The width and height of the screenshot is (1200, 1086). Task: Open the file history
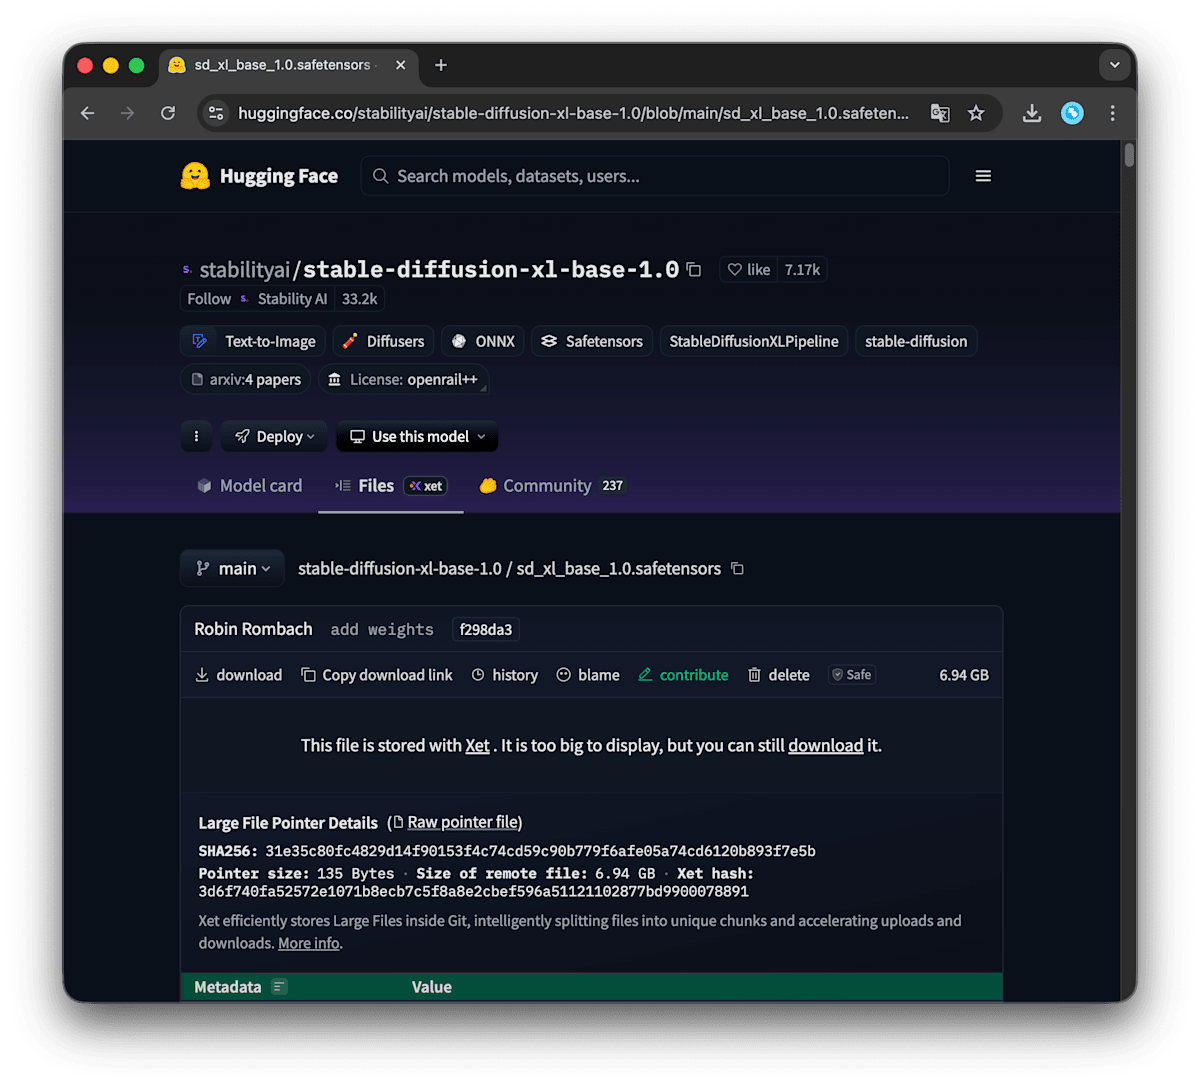tap(505, 675)
